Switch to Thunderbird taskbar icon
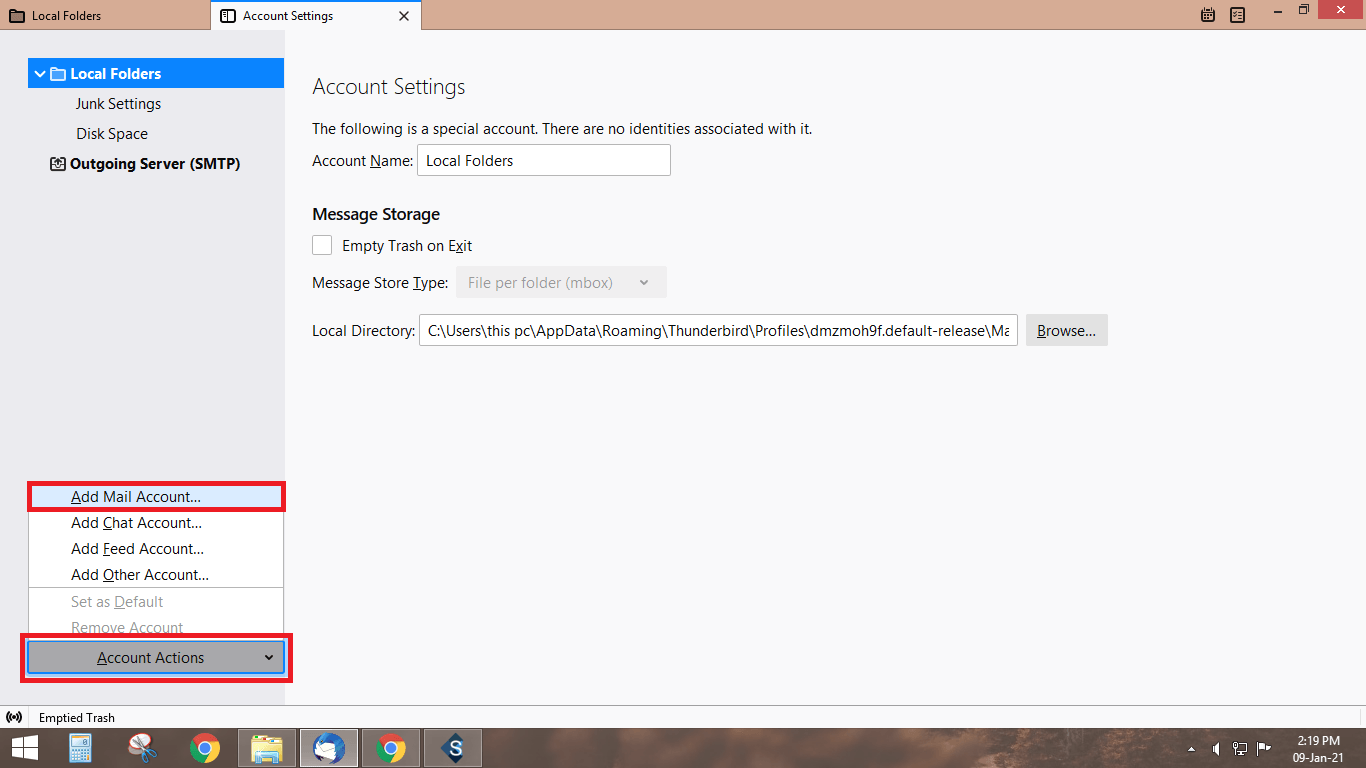 click(x=329, y=748)
